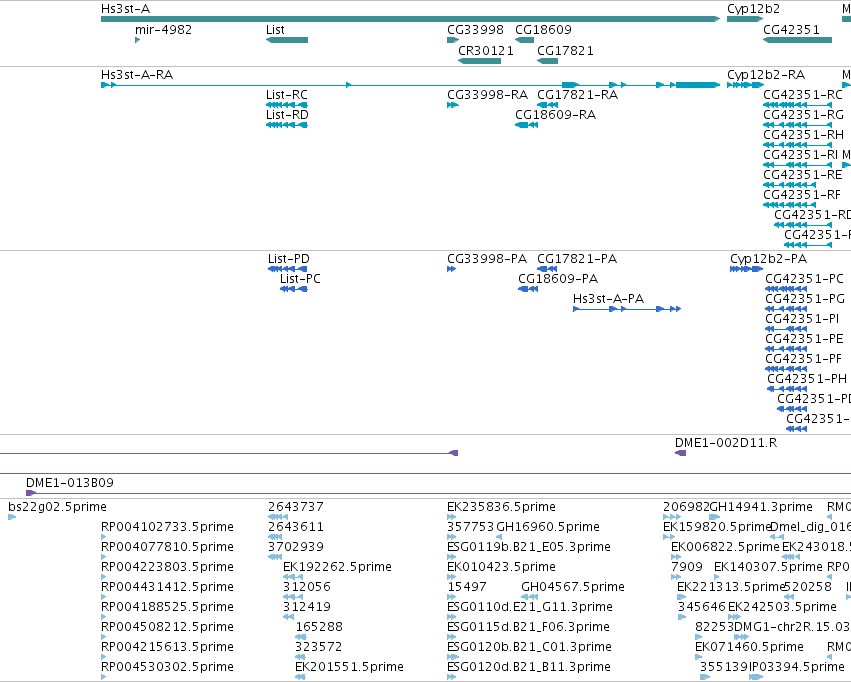Click the CG42351-PG protein feature
The height and width of the screenshot is (682, 851).
pos(786,309)
